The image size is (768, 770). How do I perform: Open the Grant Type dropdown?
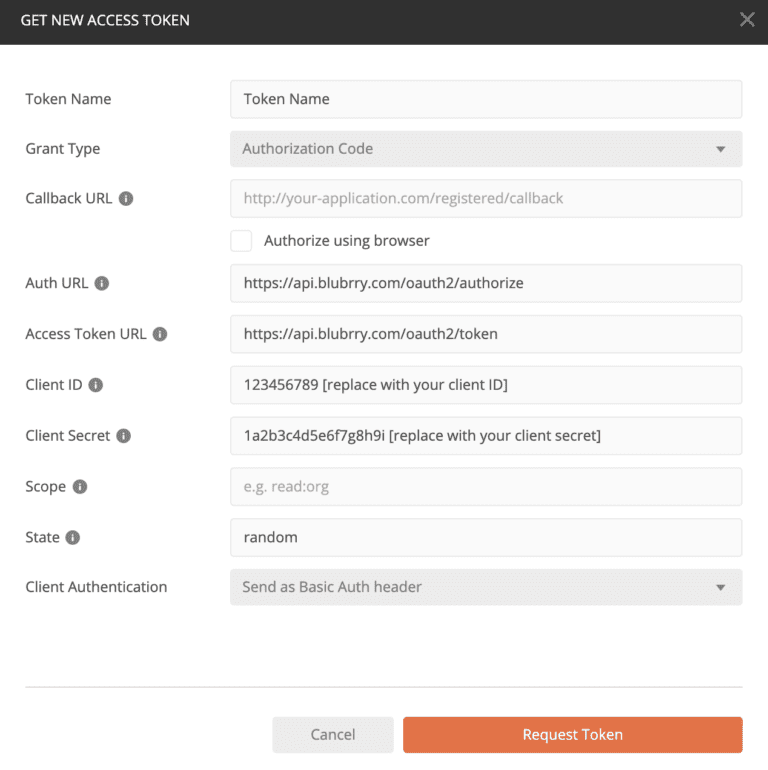tap(486, 149)
